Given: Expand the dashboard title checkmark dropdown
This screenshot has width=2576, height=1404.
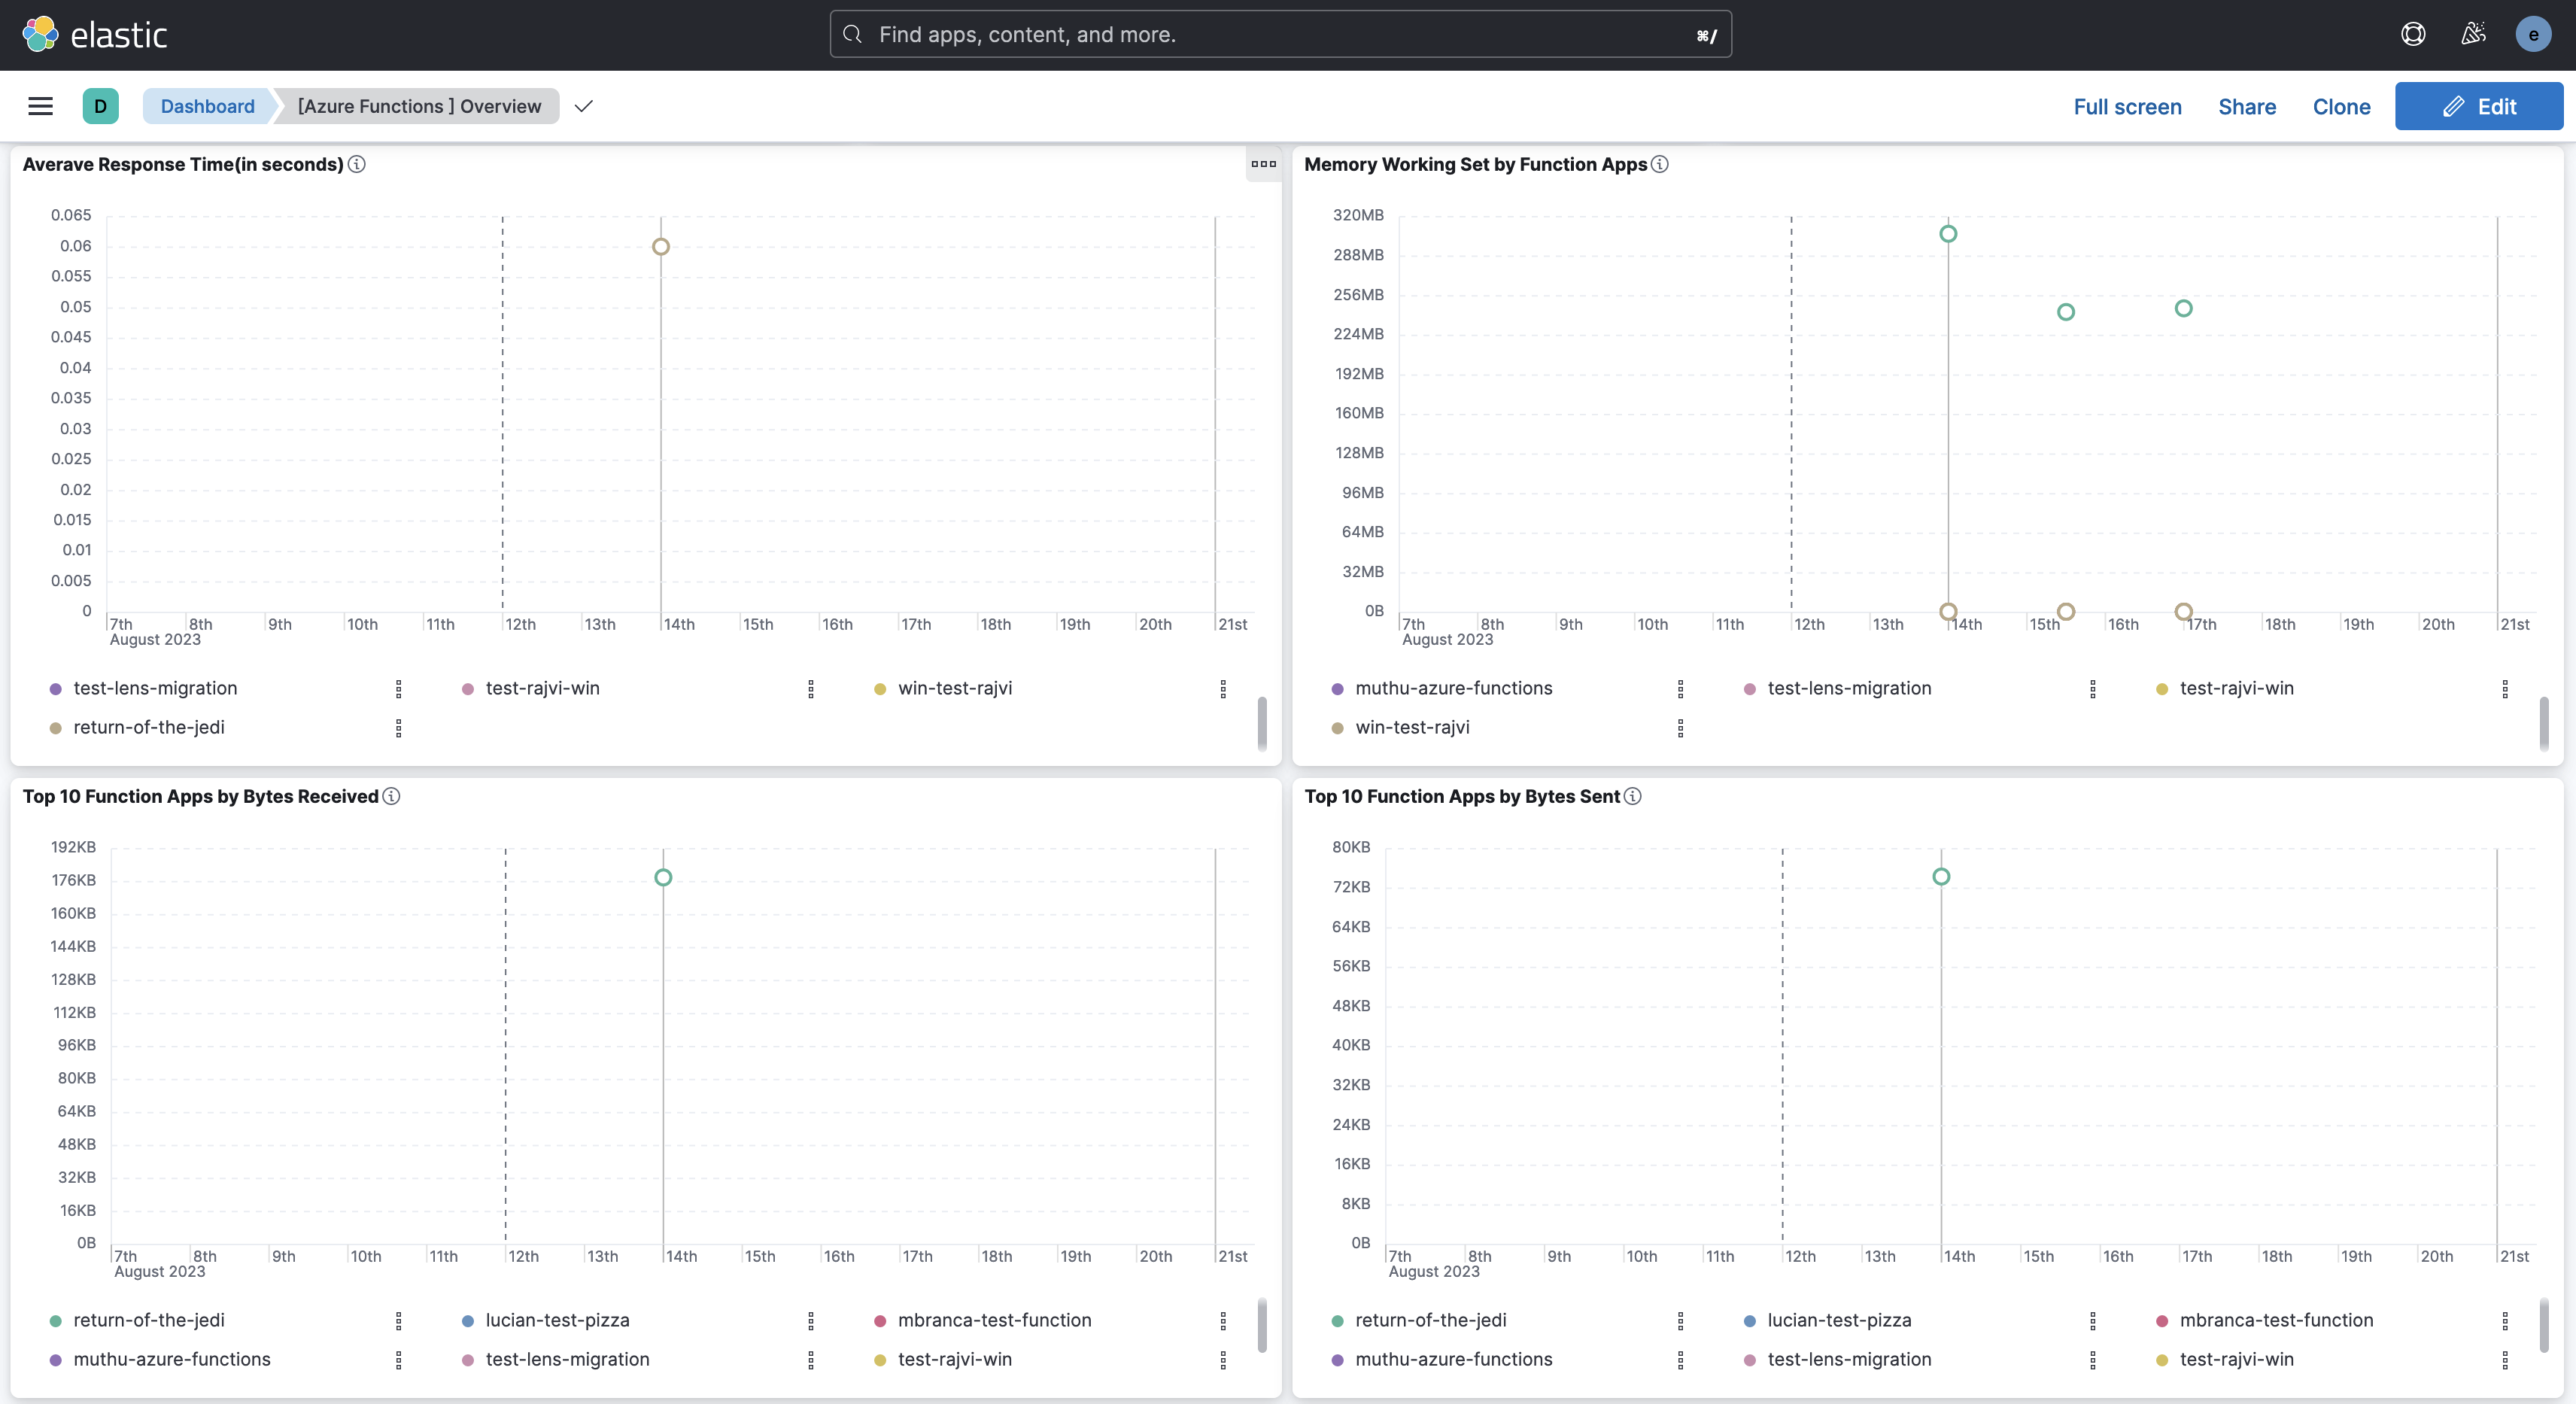Looking at the screenshot, I should tap(584, 106).
